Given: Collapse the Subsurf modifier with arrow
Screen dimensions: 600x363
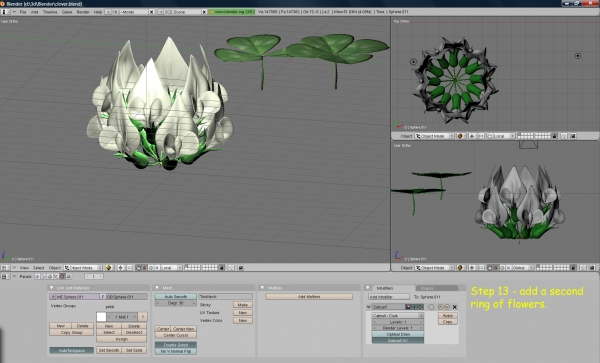Looking at the screenshot, I should pyautogui.click(x=368, y=307).
